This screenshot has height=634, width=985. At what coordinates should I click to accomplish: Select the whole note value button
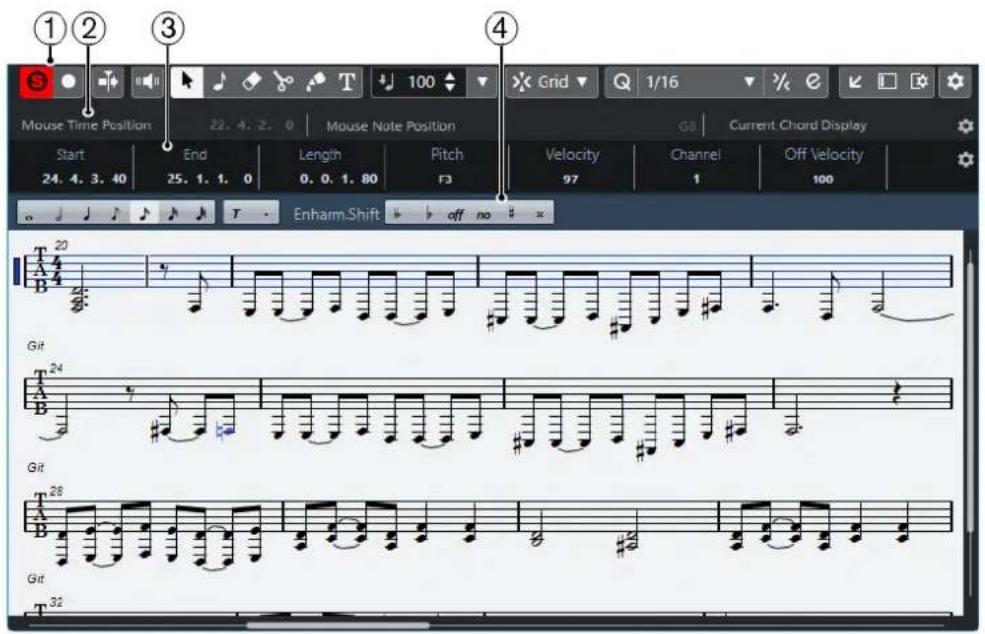pos(30,214)
